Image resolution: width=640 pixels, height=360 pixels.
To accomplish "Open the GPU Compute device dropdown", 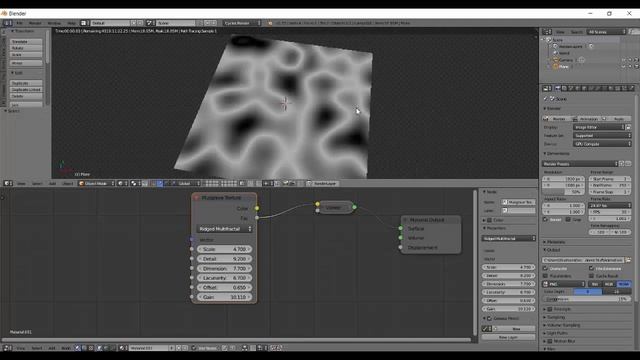I will point(602,144).
